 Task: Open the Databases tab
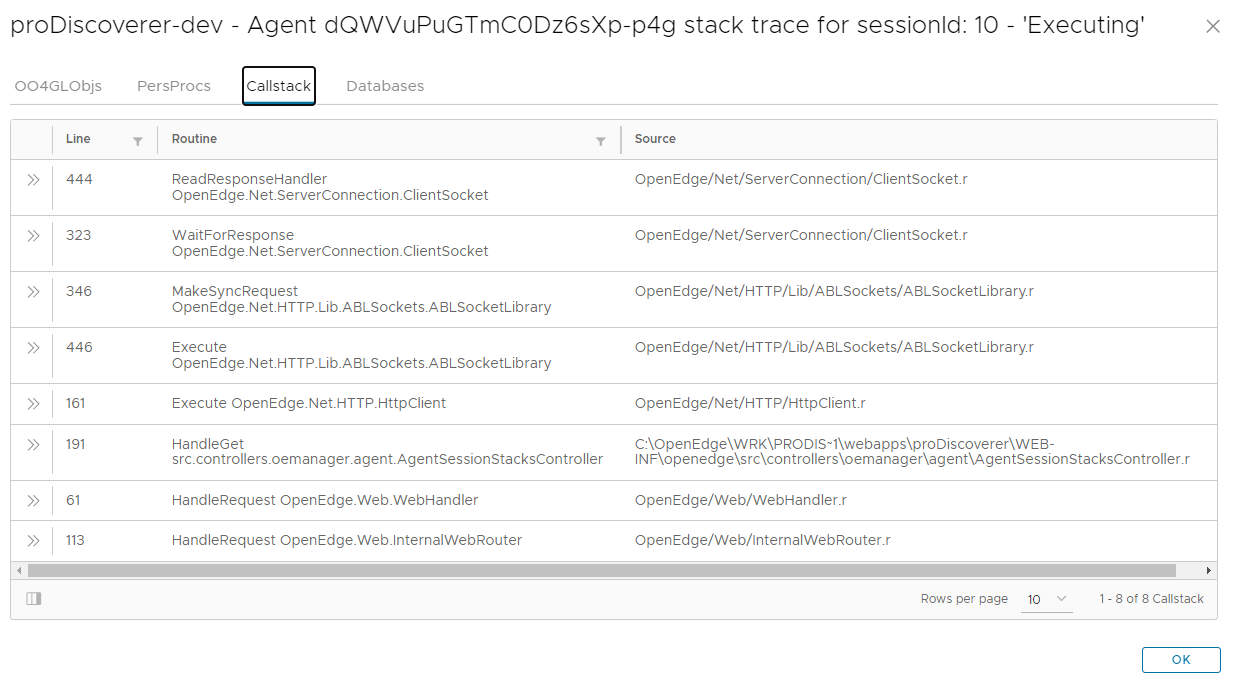pyautogui.click(x=385, y=86)
